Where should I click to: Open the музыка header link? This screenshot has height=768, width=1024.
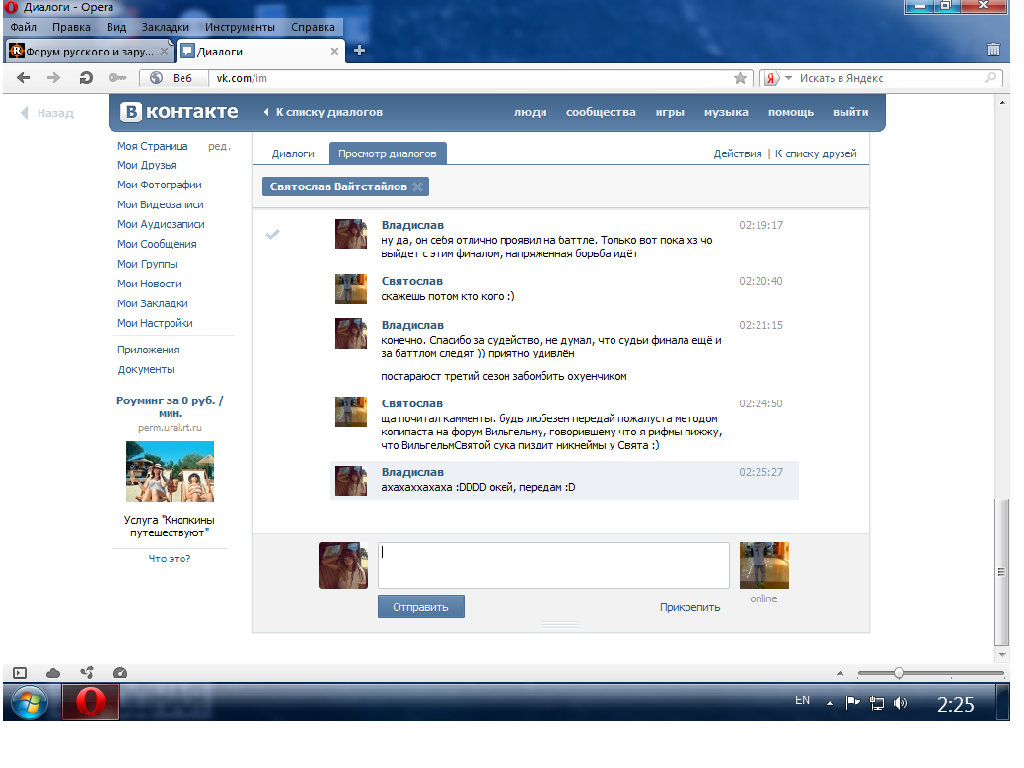[x=726, y=112]
